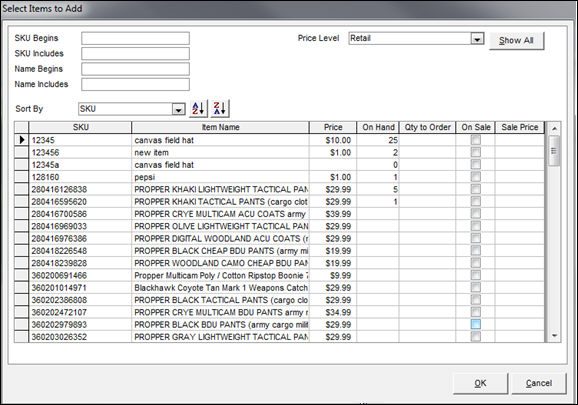Click the Show All button
Image resolution: width=578 pixels, height=405 pixels.
pyautogui.click(x=516, y=41)
